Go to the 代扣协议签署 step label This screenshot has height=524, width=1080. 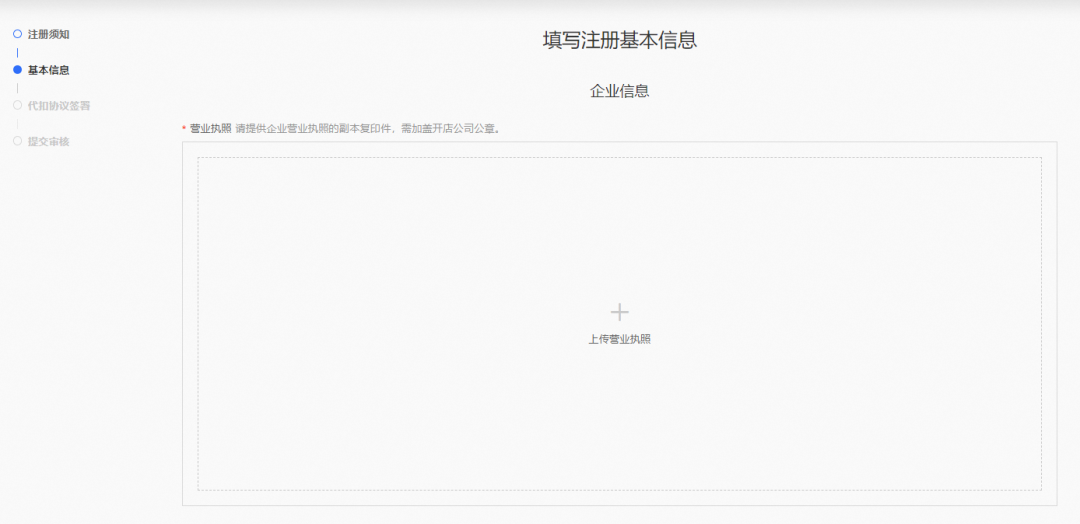(x=59, y=105)
